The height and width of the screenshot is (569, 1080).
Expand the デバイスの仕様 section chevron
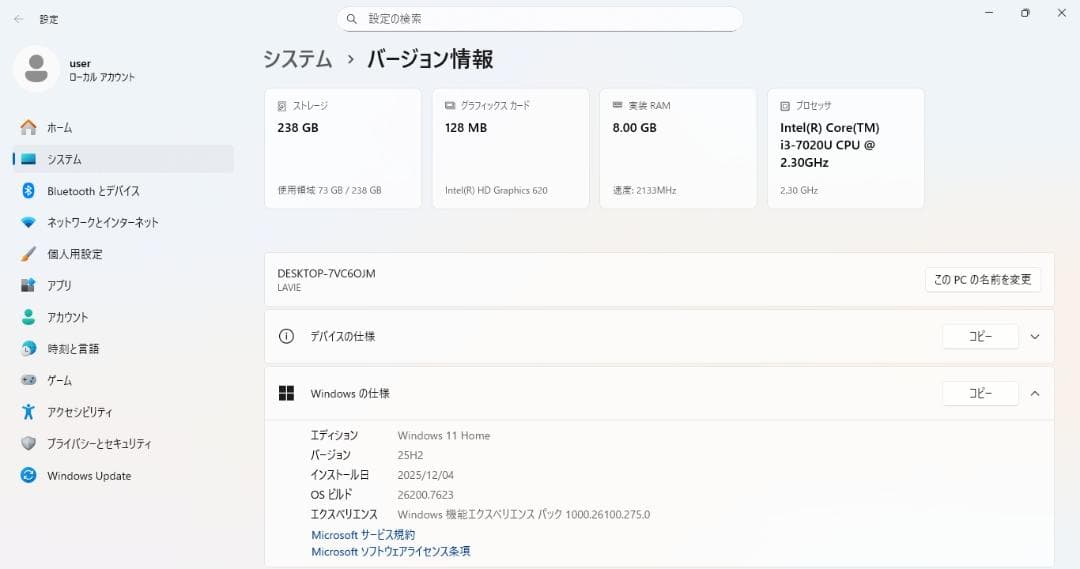click(x=1035, y=337)
